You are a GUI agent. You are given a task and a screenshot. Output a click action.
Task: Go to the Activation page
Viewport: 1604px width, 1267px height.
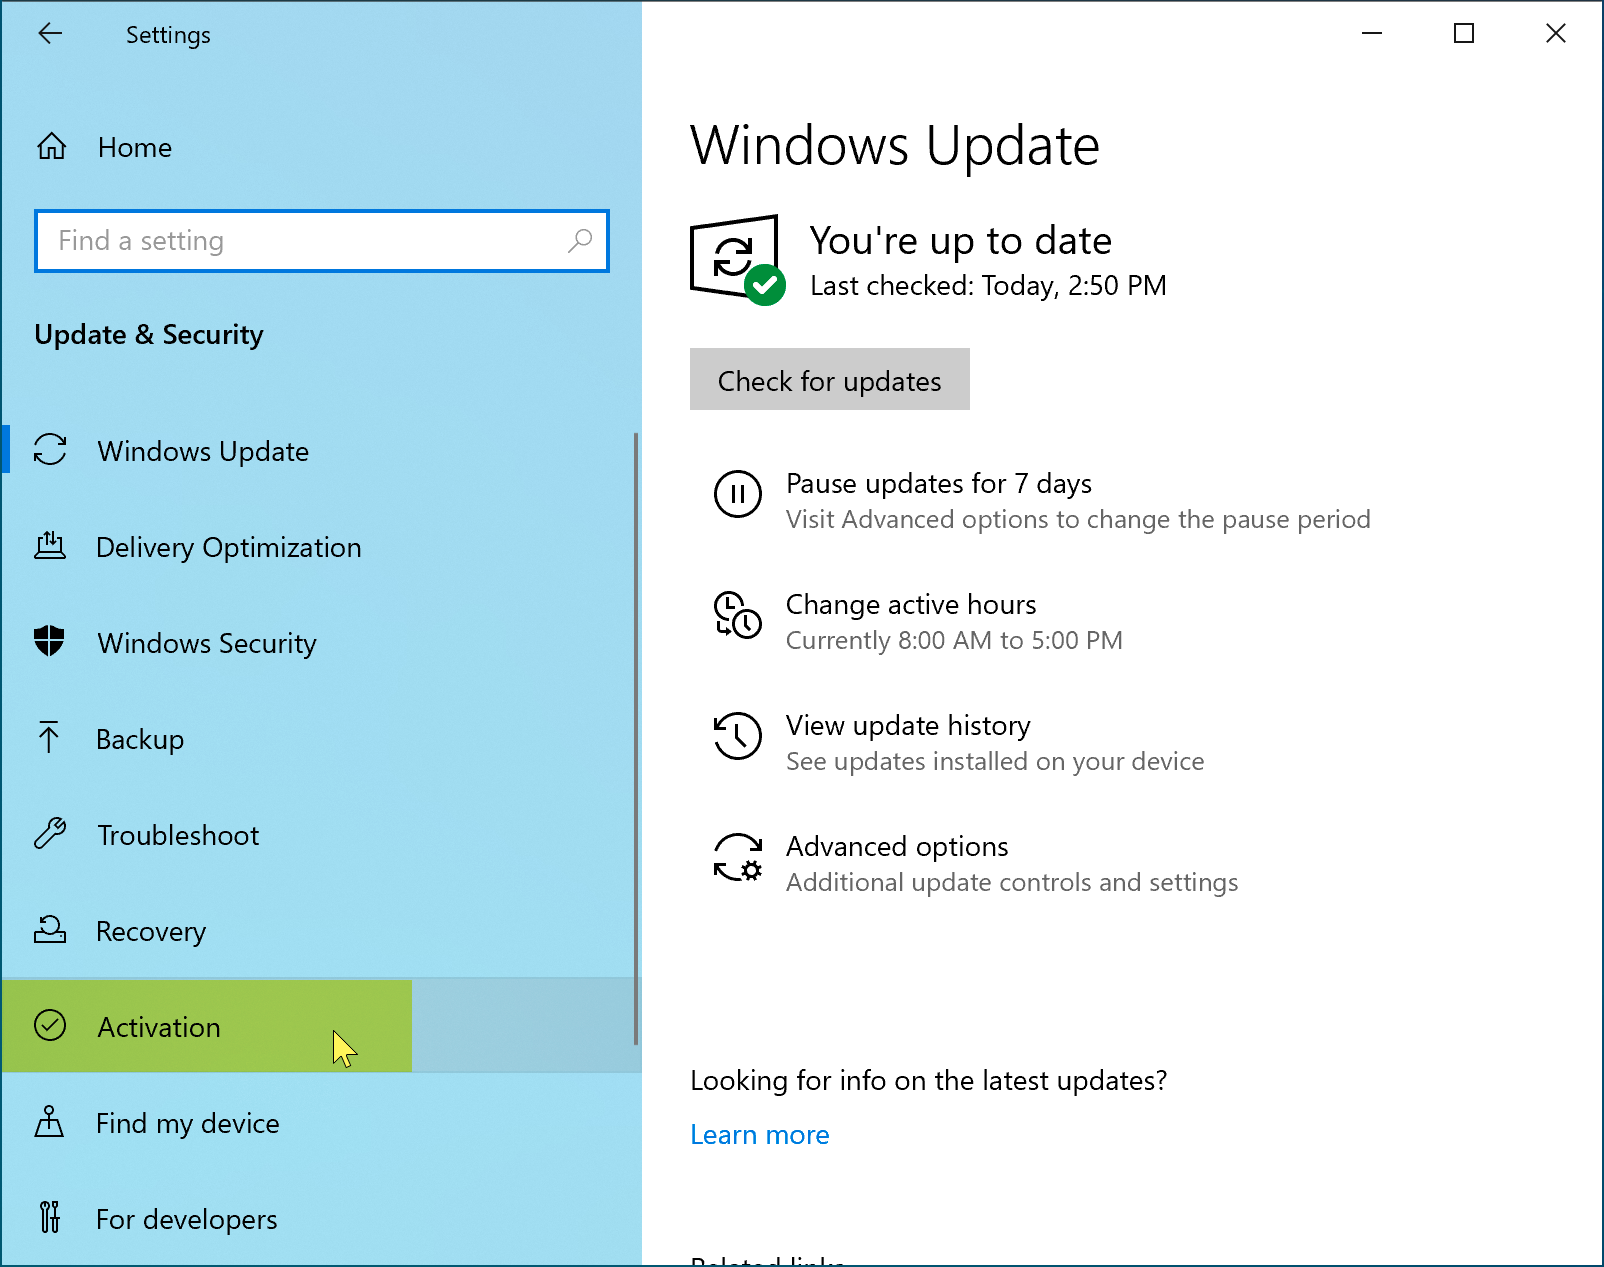pyautogui.click(x=159, y=1027)
